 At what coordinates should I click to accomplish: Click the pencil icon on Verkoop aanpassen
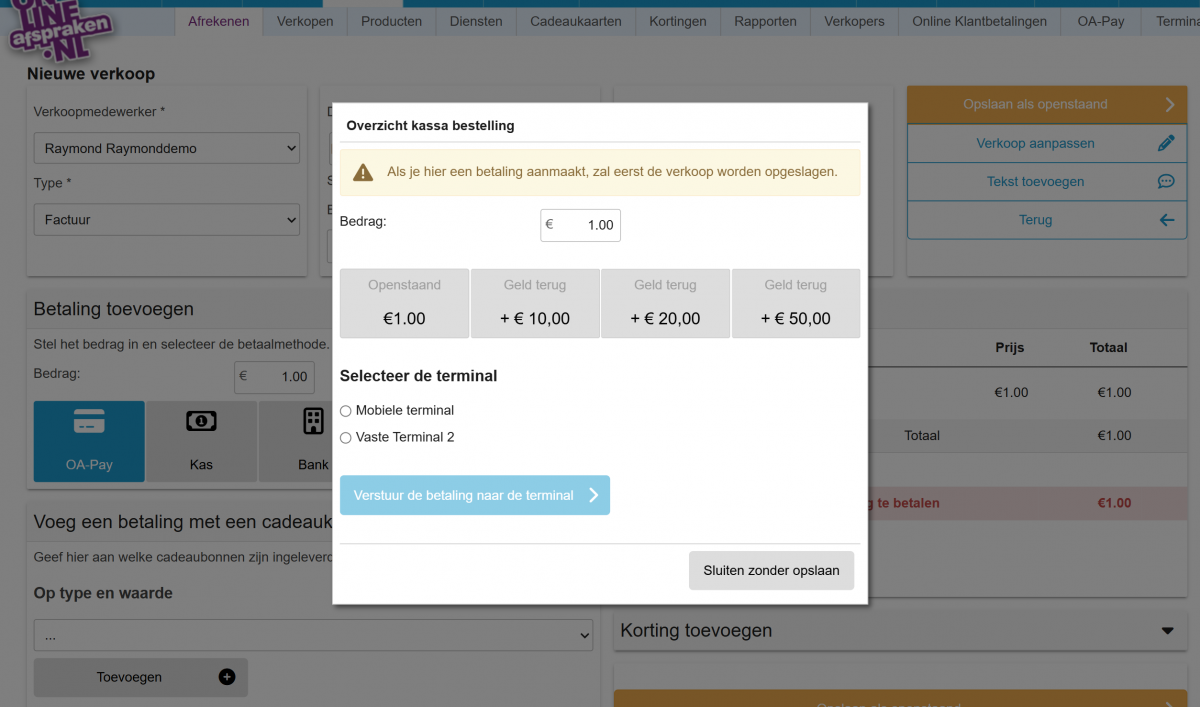(x=1165, y=142)
